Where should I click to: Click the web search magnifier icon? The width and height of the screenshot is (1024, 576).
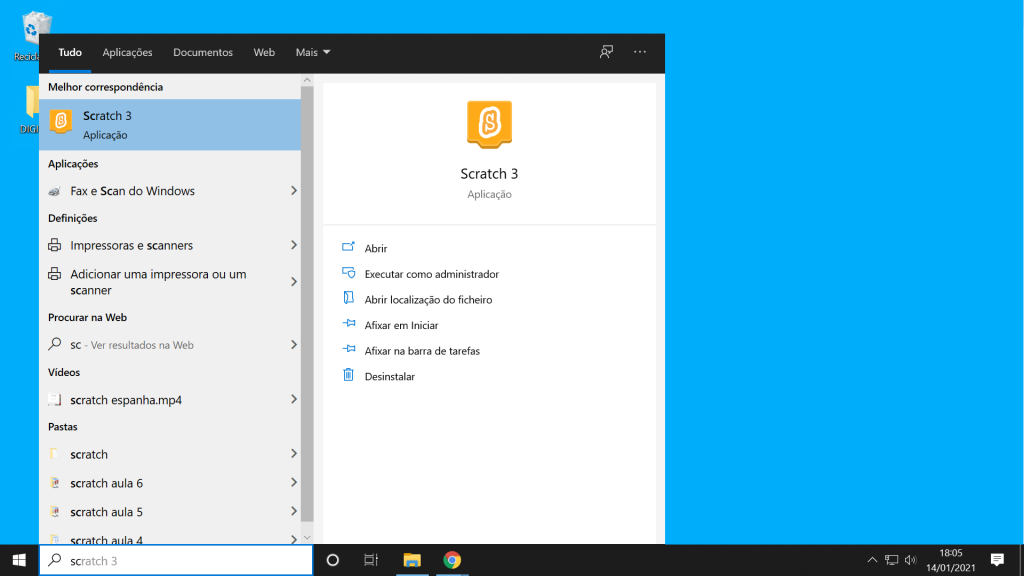tap(55, 344)
